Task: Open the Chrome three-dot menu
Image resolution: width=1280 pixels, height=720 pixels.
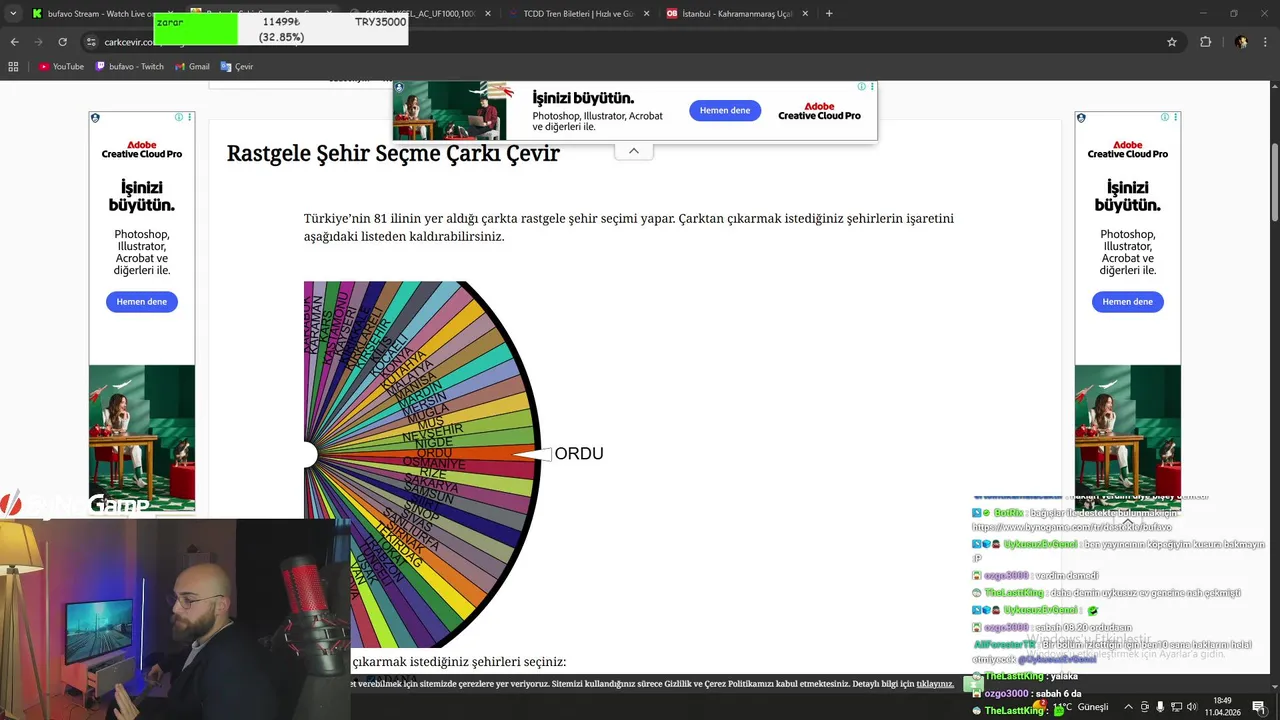Action: (x=1266, y=42)
